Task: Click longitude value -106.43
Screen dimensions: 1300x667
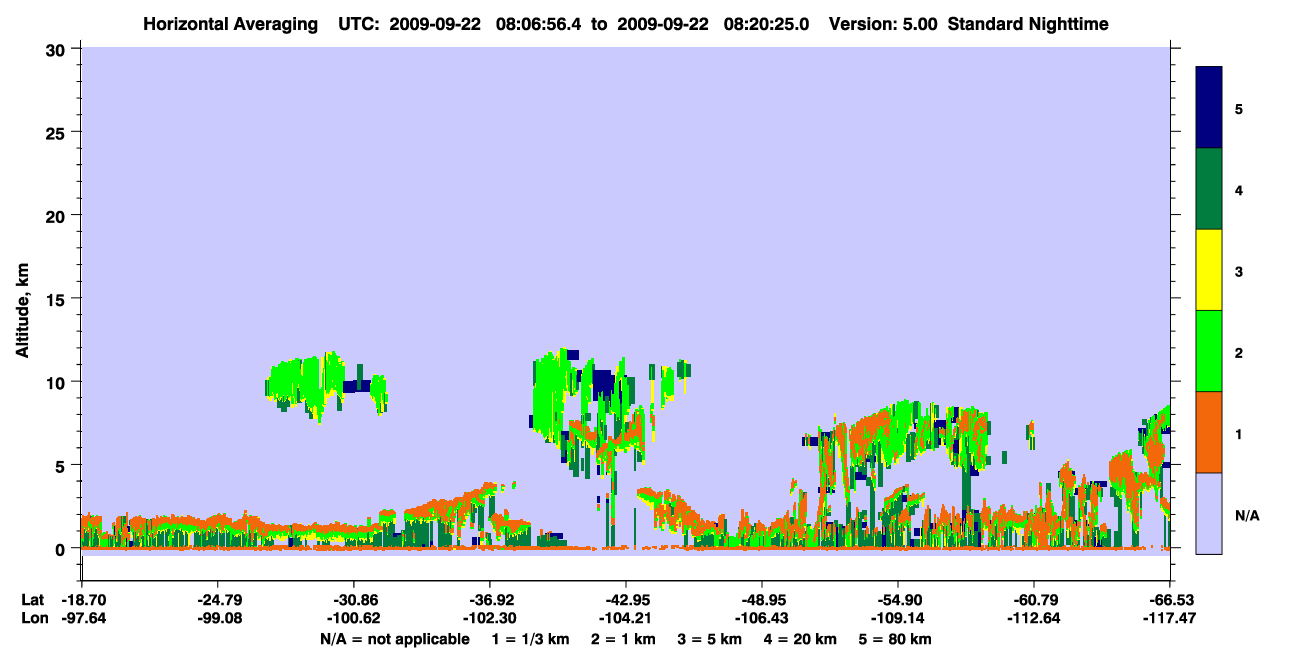Action: [762, 618]
